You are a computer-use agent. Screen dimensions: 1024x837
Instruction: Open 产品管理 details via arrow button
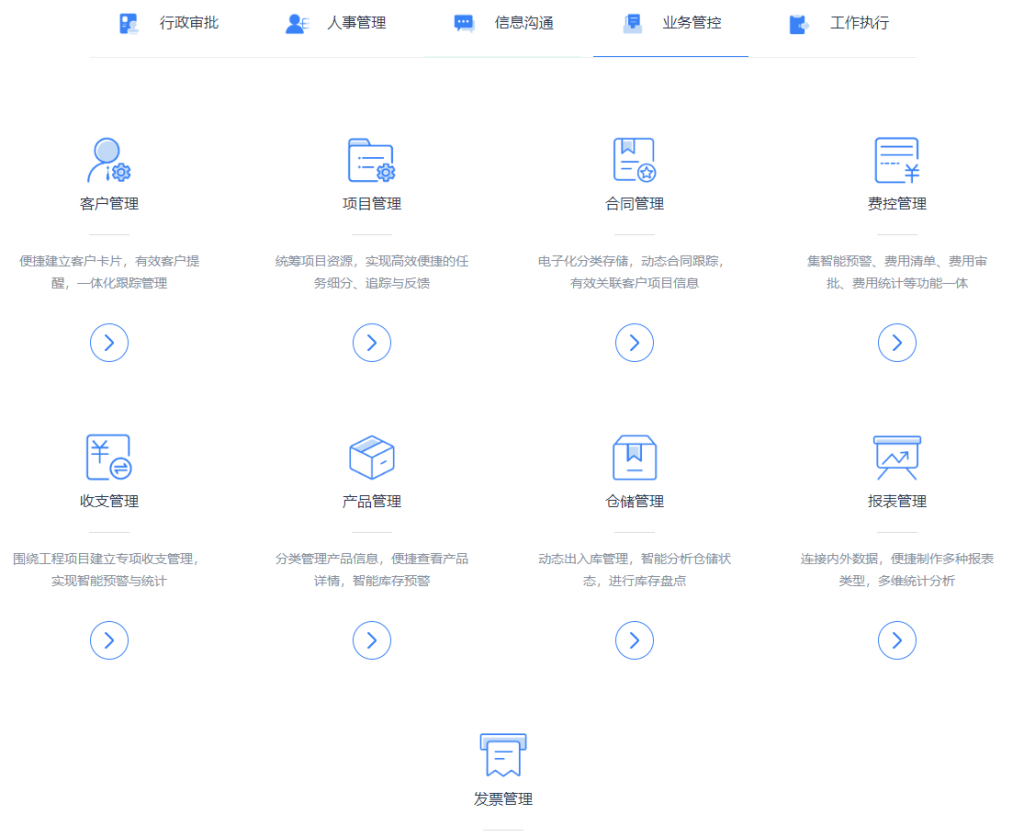(371, 640)
